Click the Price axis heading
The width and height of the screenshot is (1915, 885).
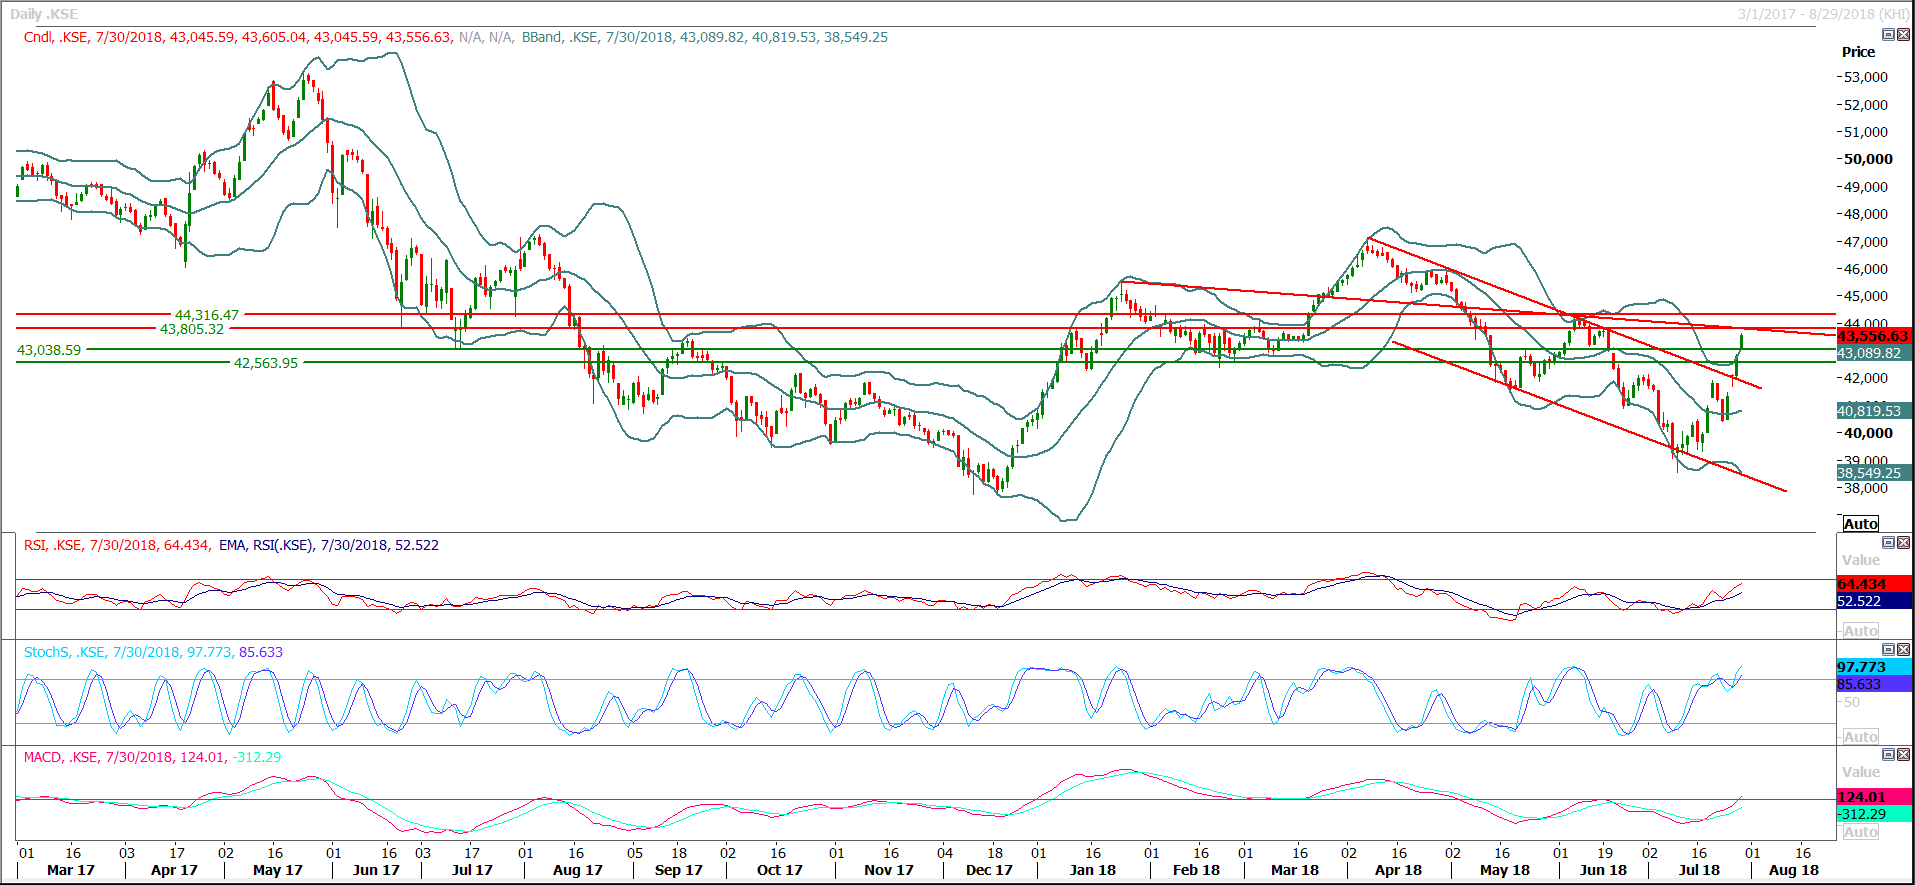(x=1858, y=52)
